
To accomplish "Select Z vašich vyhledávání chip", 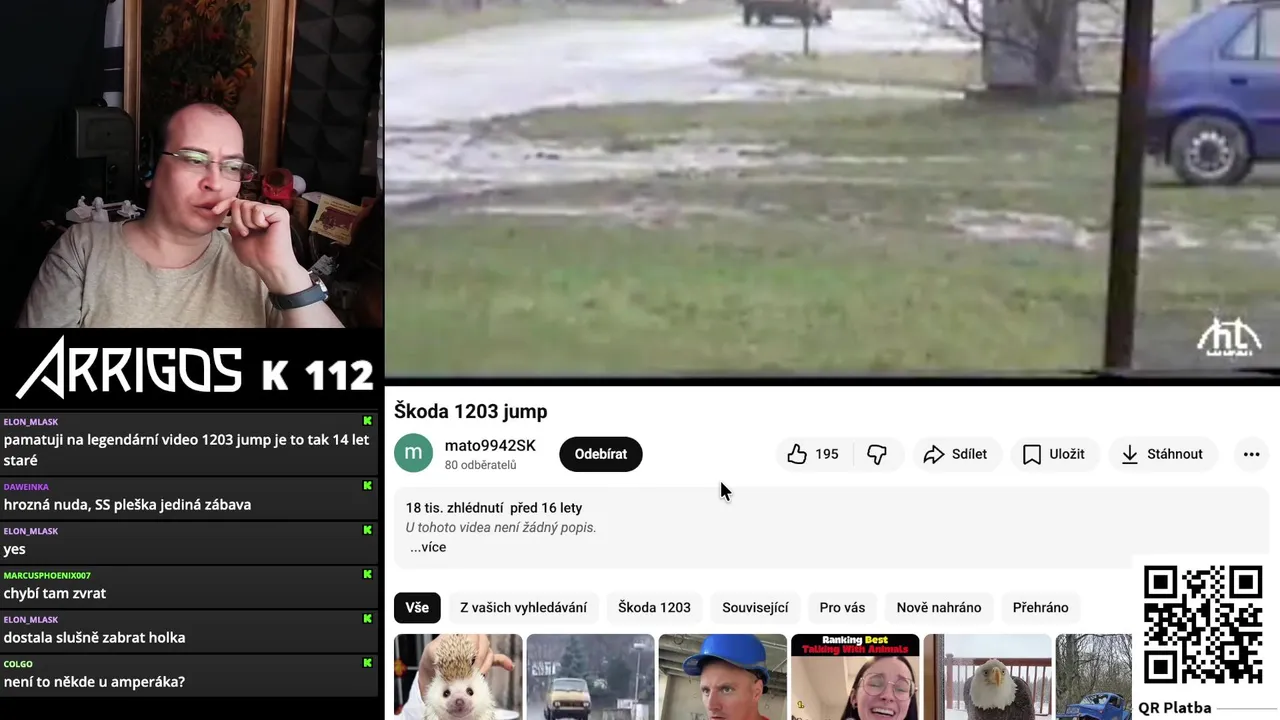I will pyautogui.click(x=523, y=607).
